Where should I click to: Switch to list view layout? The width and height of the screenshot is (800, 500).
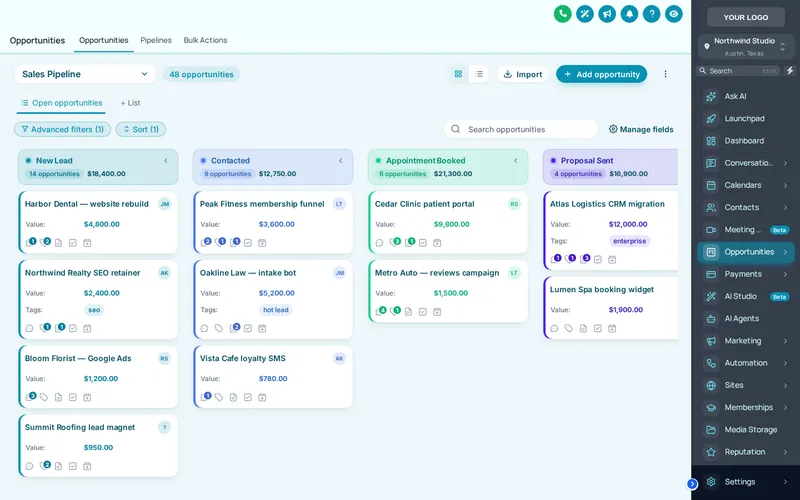click(x=479, y=74)
